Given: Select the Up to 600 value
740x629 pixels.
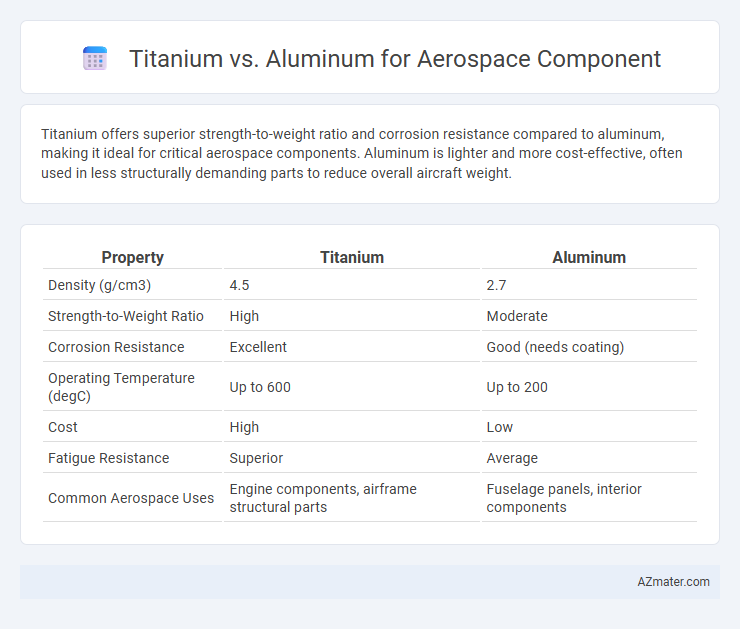Looking at the screenshot, I should [x=260, y=387].
